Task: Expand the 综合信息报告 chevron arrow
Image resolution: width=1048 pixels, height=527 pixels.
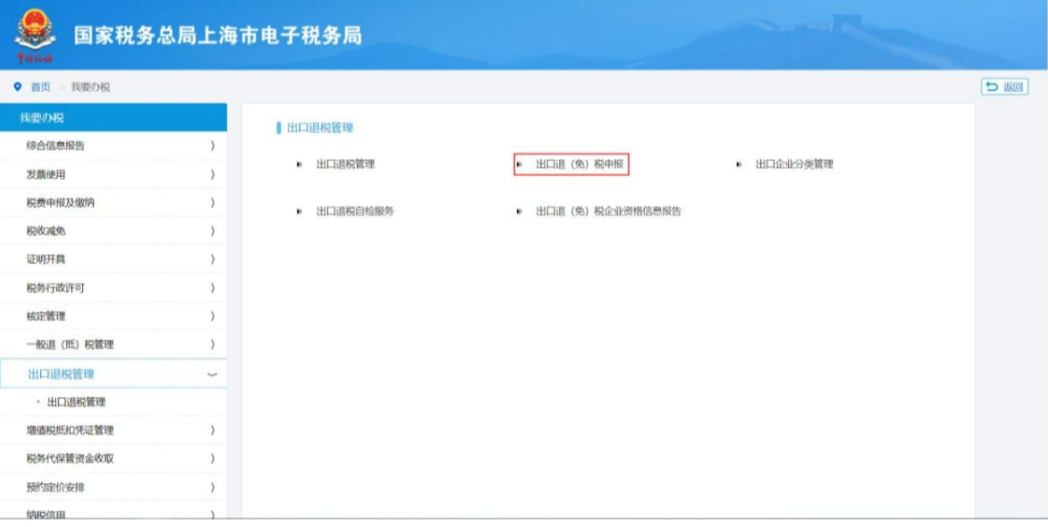Action: (213, 146)
